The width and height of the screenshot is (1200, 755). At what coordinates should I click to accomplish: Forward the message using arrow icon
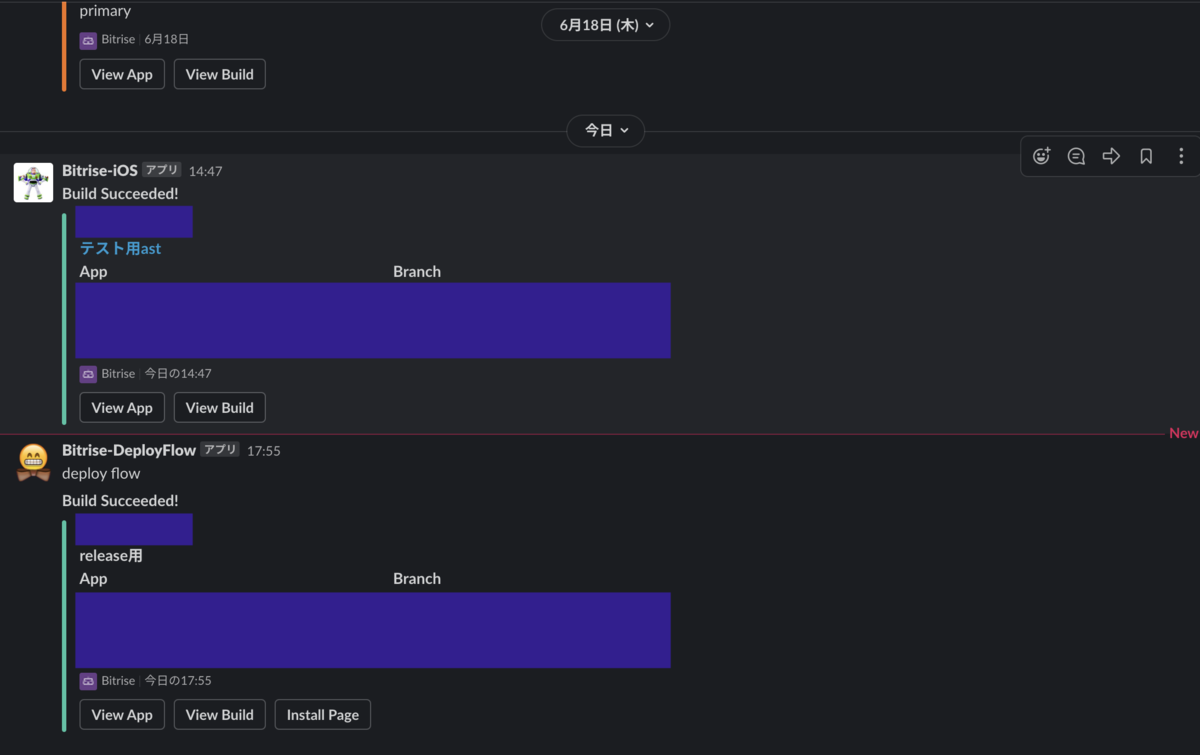pos(1111,156)
